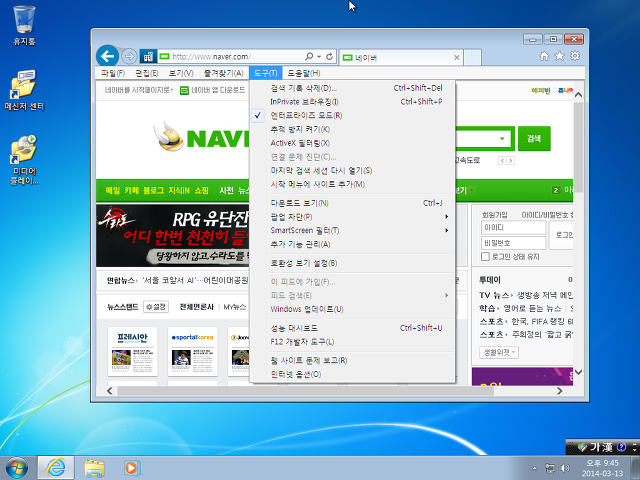Check the 로그인 상태 유지 checkbox
The width and height of the screenshot is (640, 480).
pyautogui.click(x=485, y=257)
